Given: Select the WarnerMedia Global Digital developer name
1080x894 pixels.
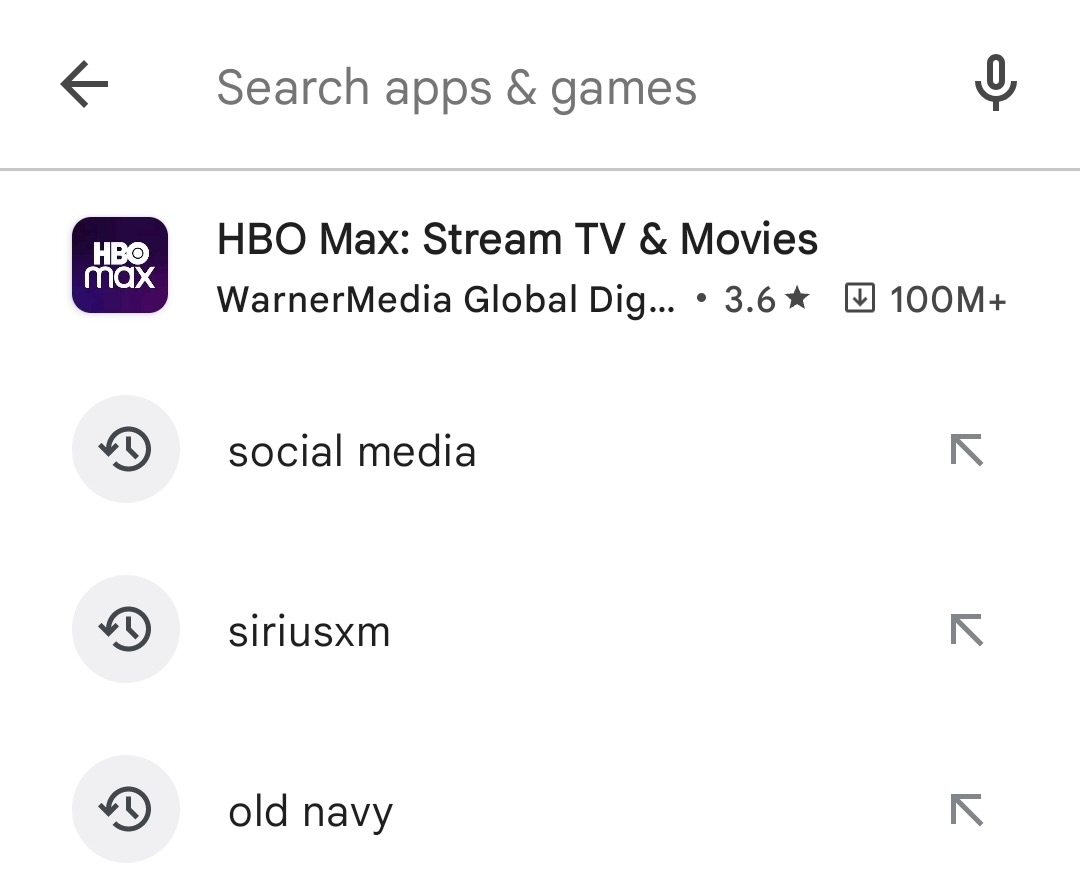Looking at the screenshot, I should pos(447,299).
